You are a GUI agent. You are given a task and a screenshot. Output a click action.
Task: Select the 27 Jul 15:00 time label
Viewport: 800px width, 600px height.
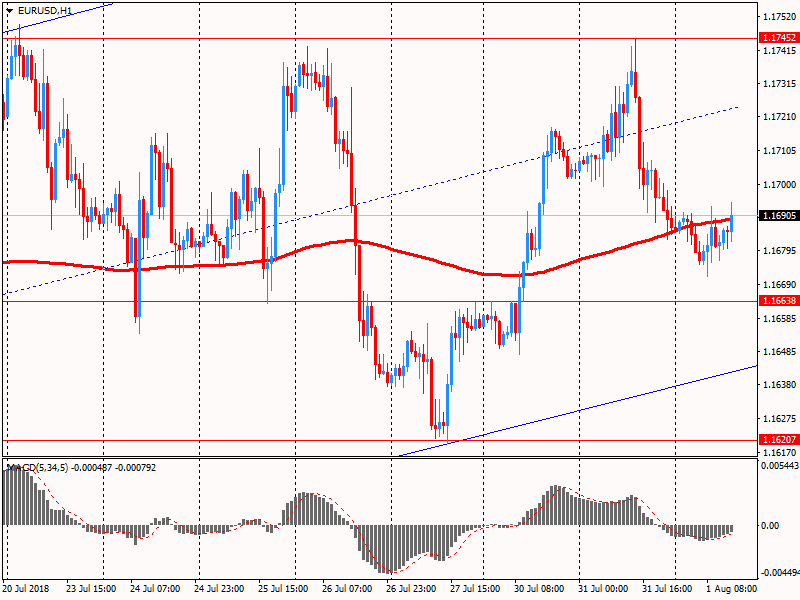pyautogui.click(x=475, y=588)
